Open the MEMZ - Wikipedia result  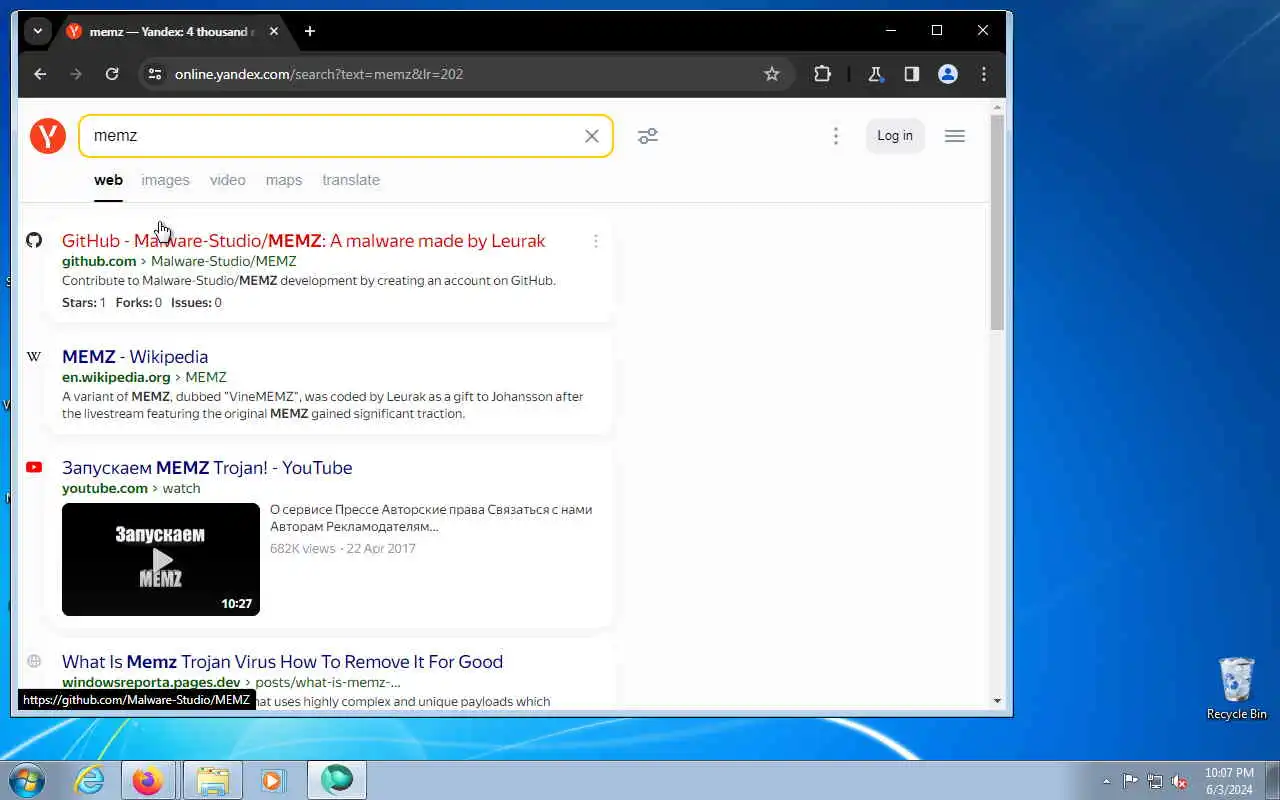(x=135, y=357)
